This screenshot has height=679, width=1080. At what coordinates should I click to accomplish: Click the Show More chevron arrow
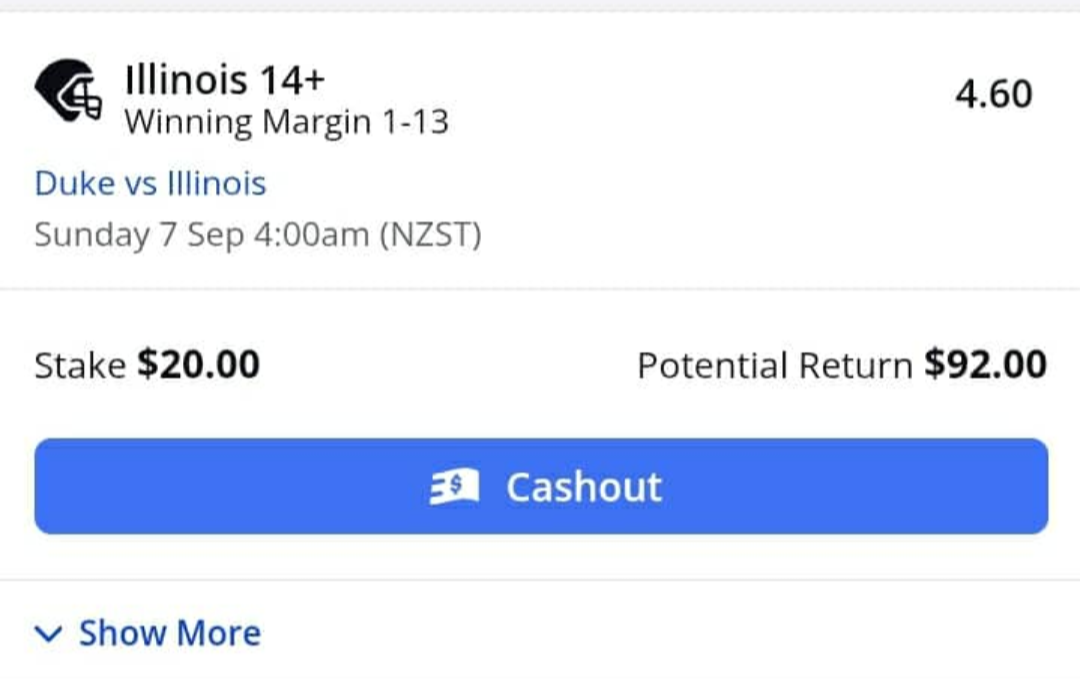coord(48,633)
